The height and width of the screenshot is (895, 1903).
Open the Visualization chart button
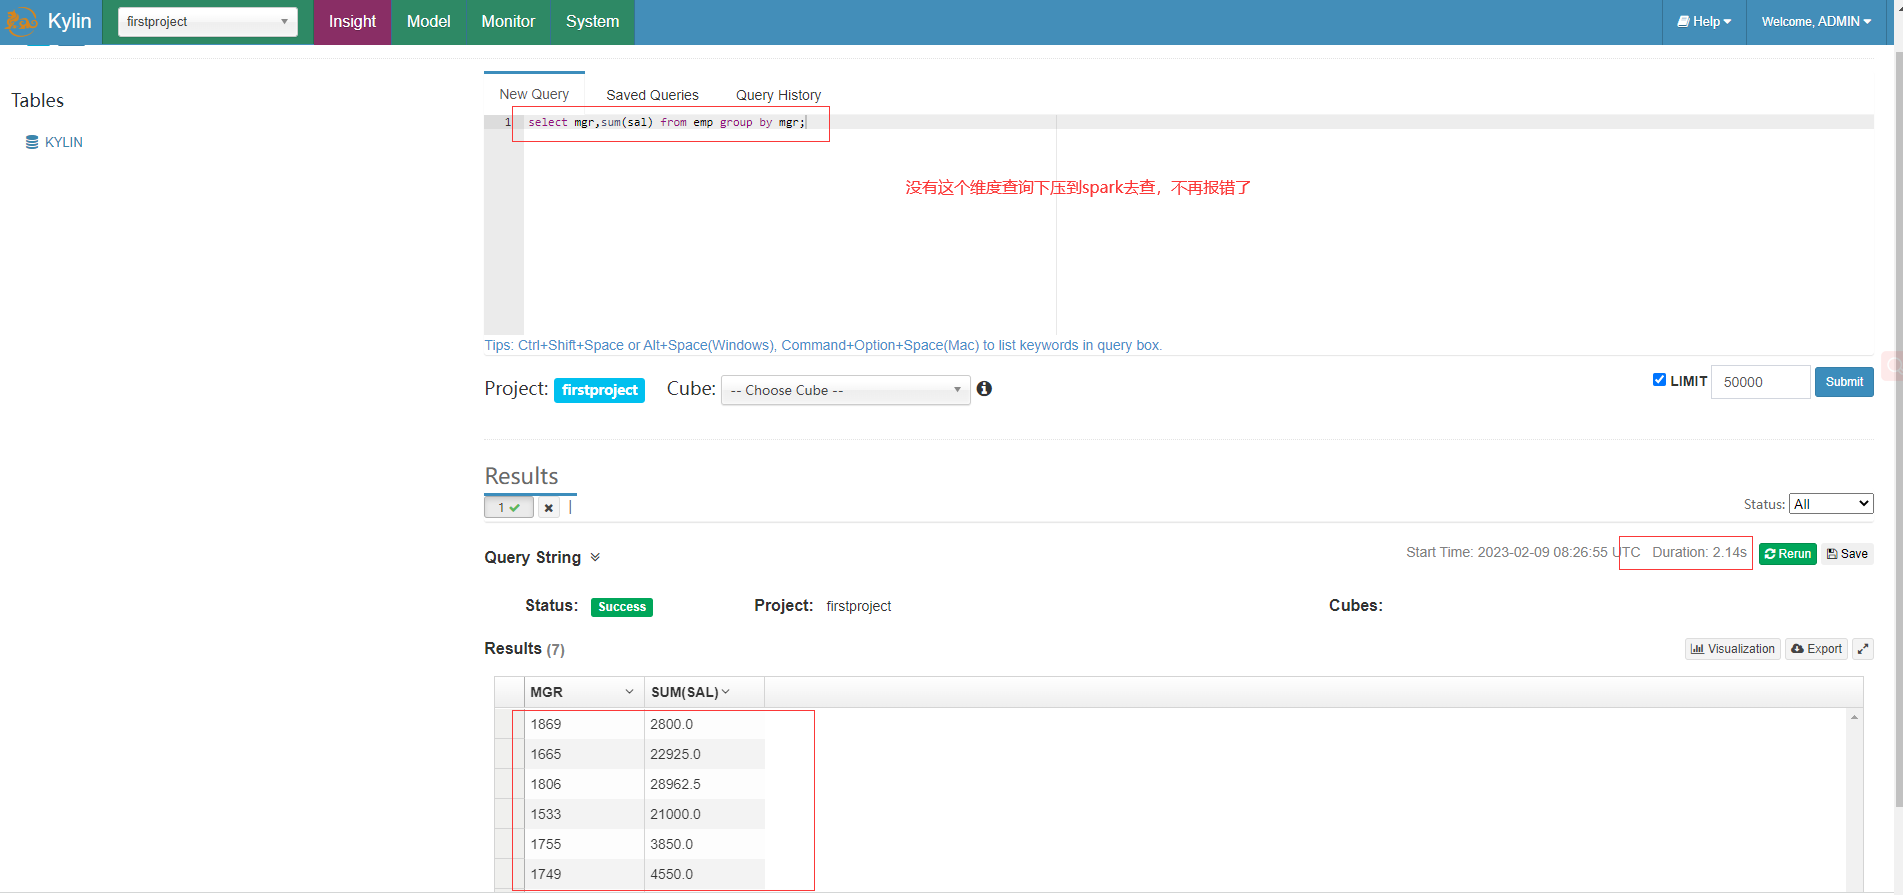(x=1733, y=649)
